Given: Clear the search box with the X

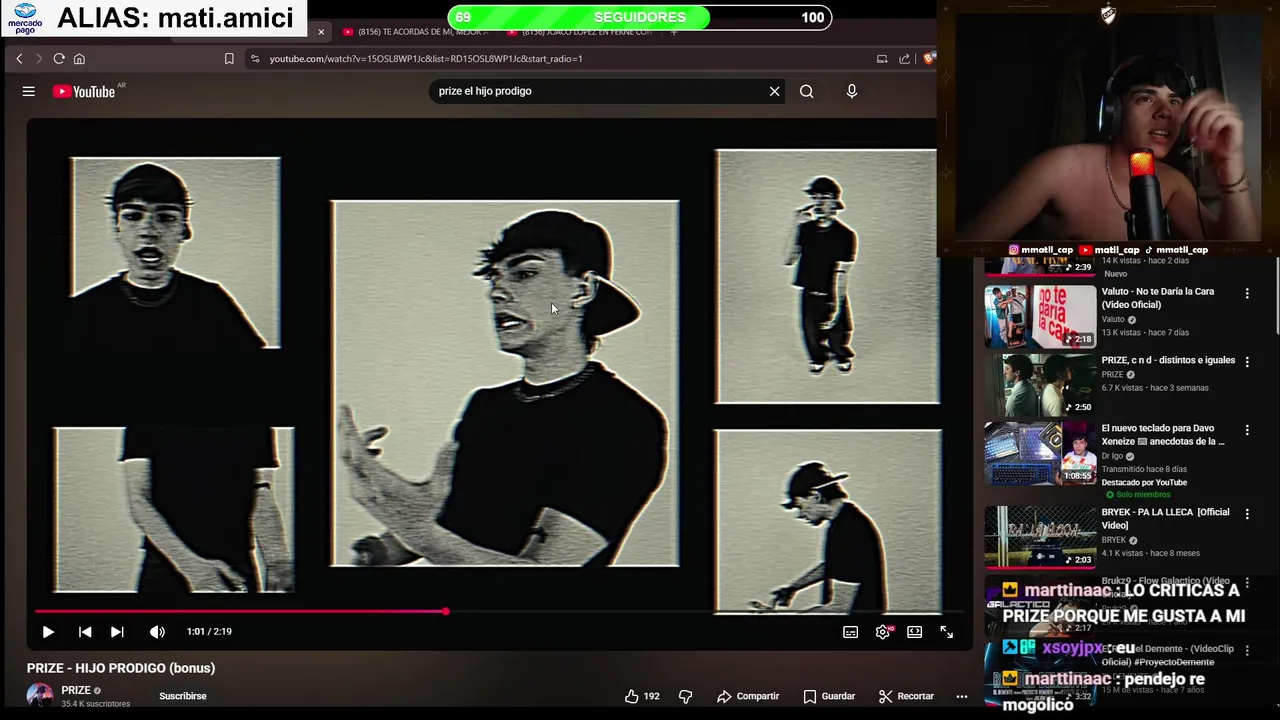Looking at the screenshot, I should (774, 91).
